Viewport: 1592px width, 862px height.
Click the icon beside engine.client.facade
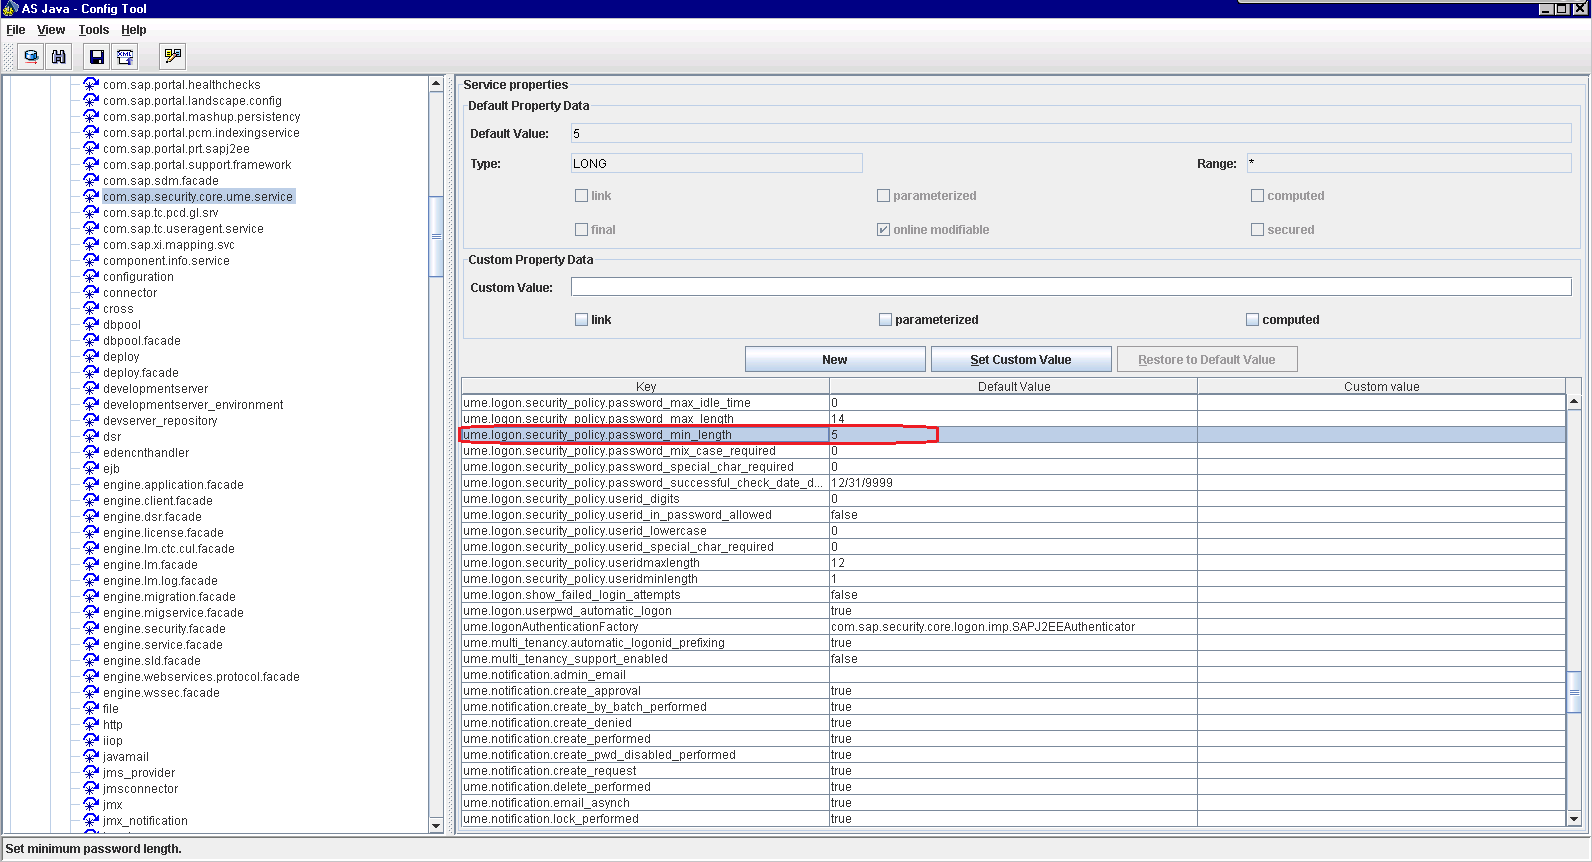click(x=91, y=500)
